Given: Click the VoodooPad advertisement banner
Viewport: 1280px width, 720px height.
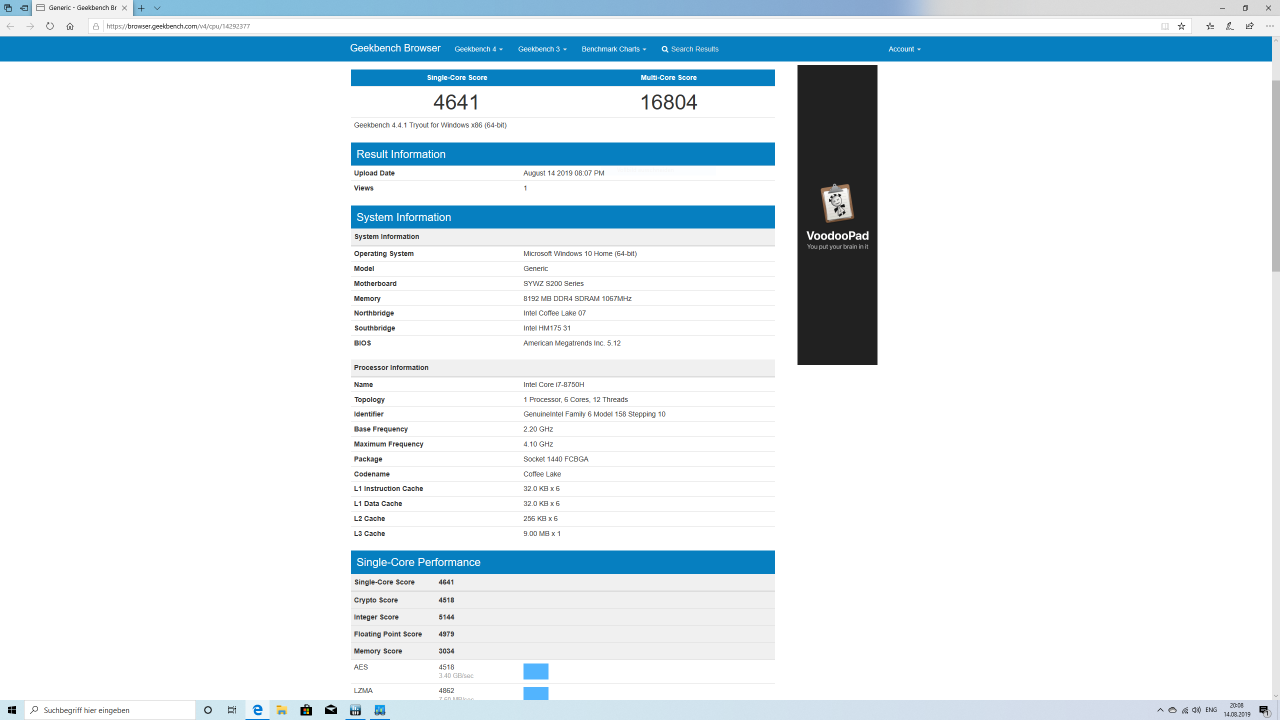Looking at the screenshot, I should 837,215.
